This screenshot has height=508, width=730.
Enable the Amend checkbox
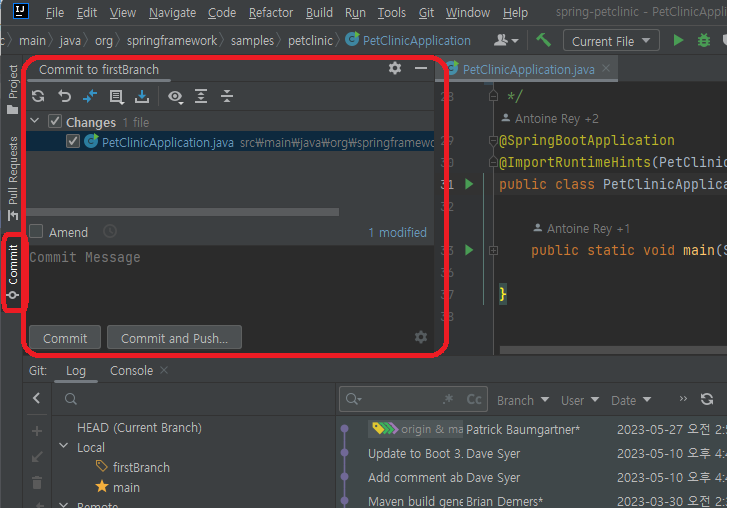[x=36, y=231]
